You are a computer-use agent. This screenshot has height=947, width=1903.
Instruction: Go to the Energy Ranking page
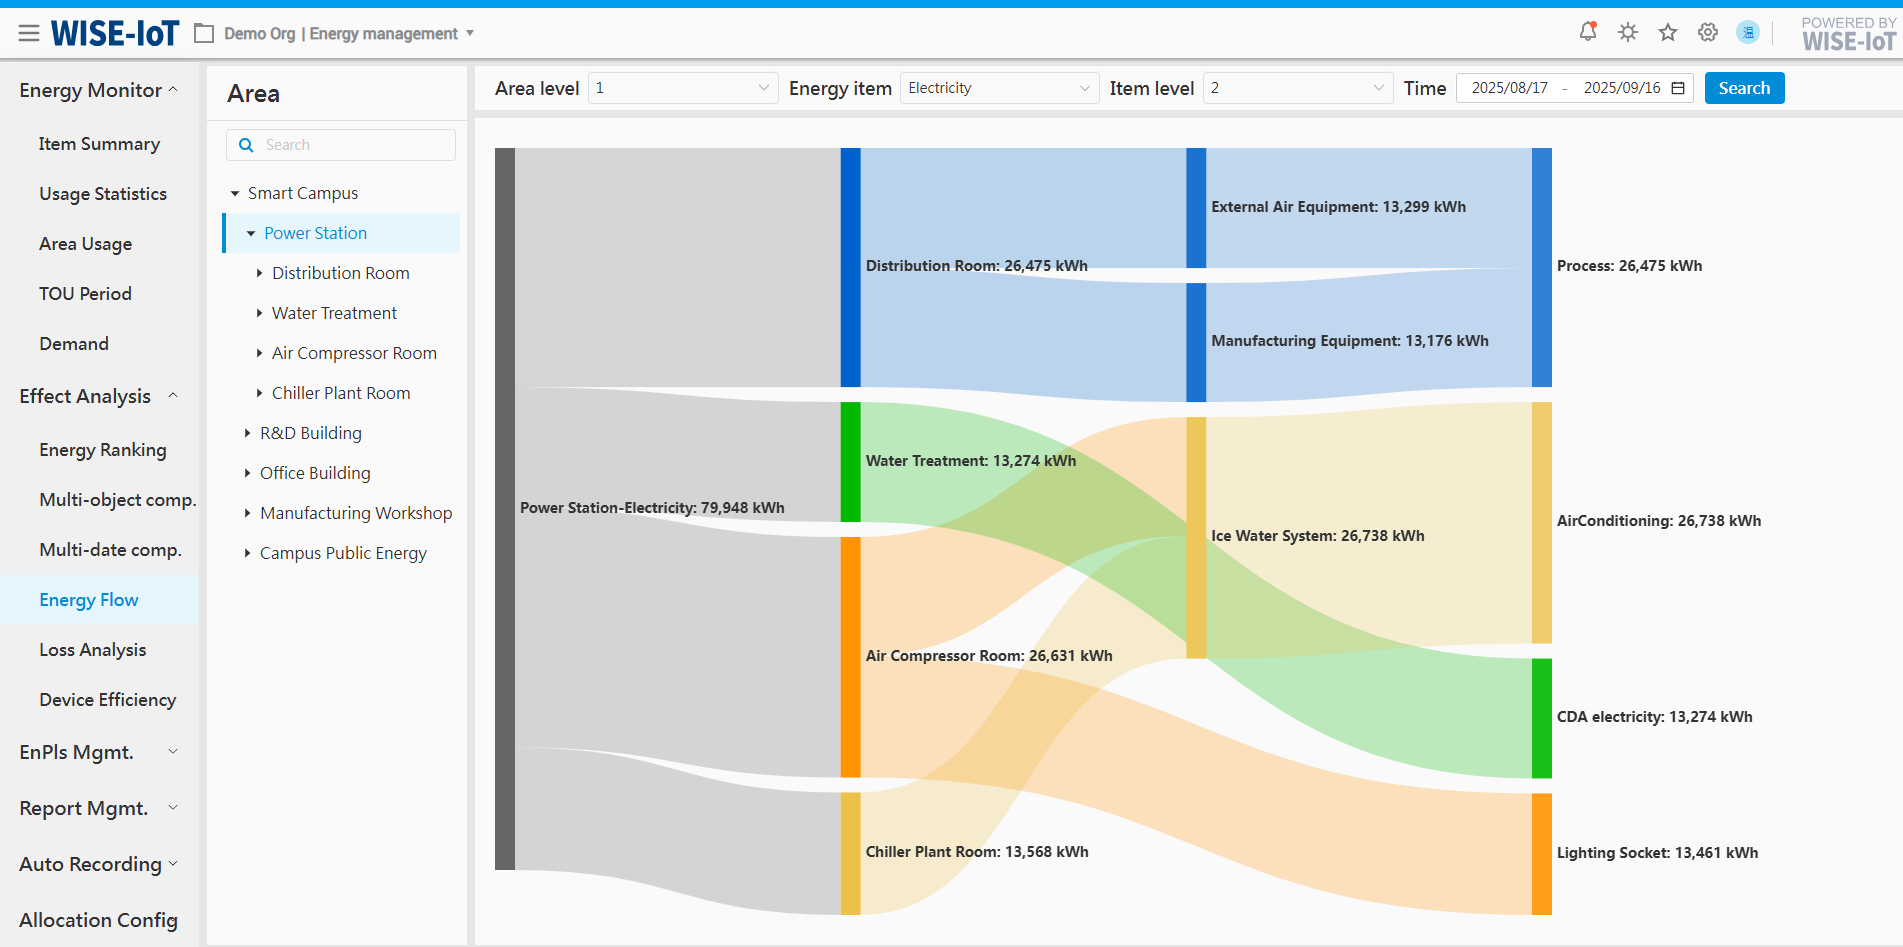pos(103,450)
